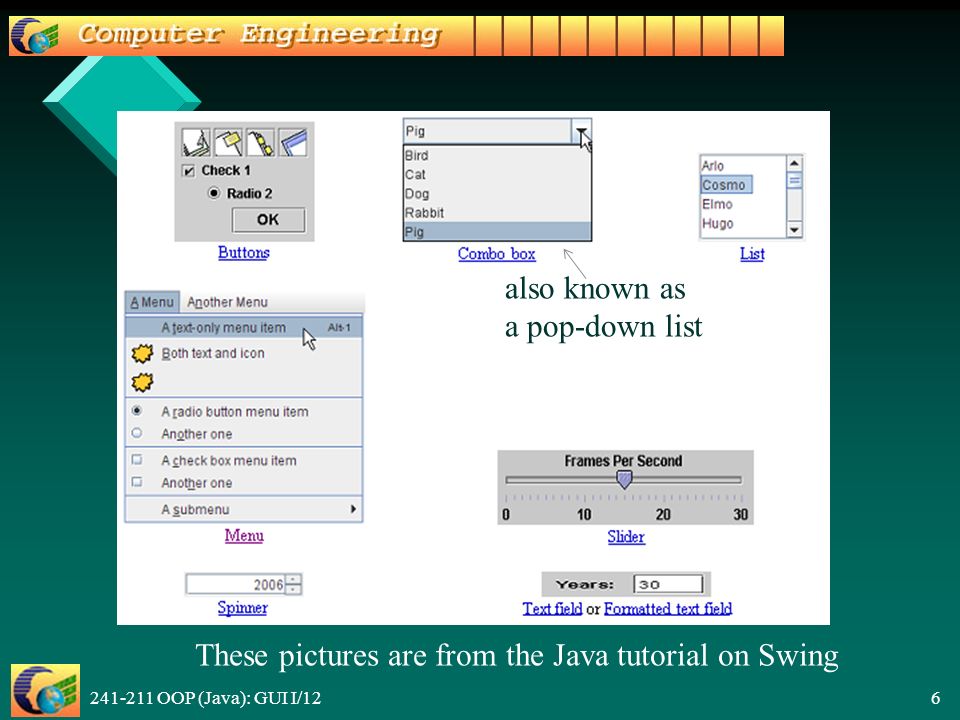Open the Spinner link
Image resolution: width=960 pixels, height=720 pixels.
pos(242,607)
